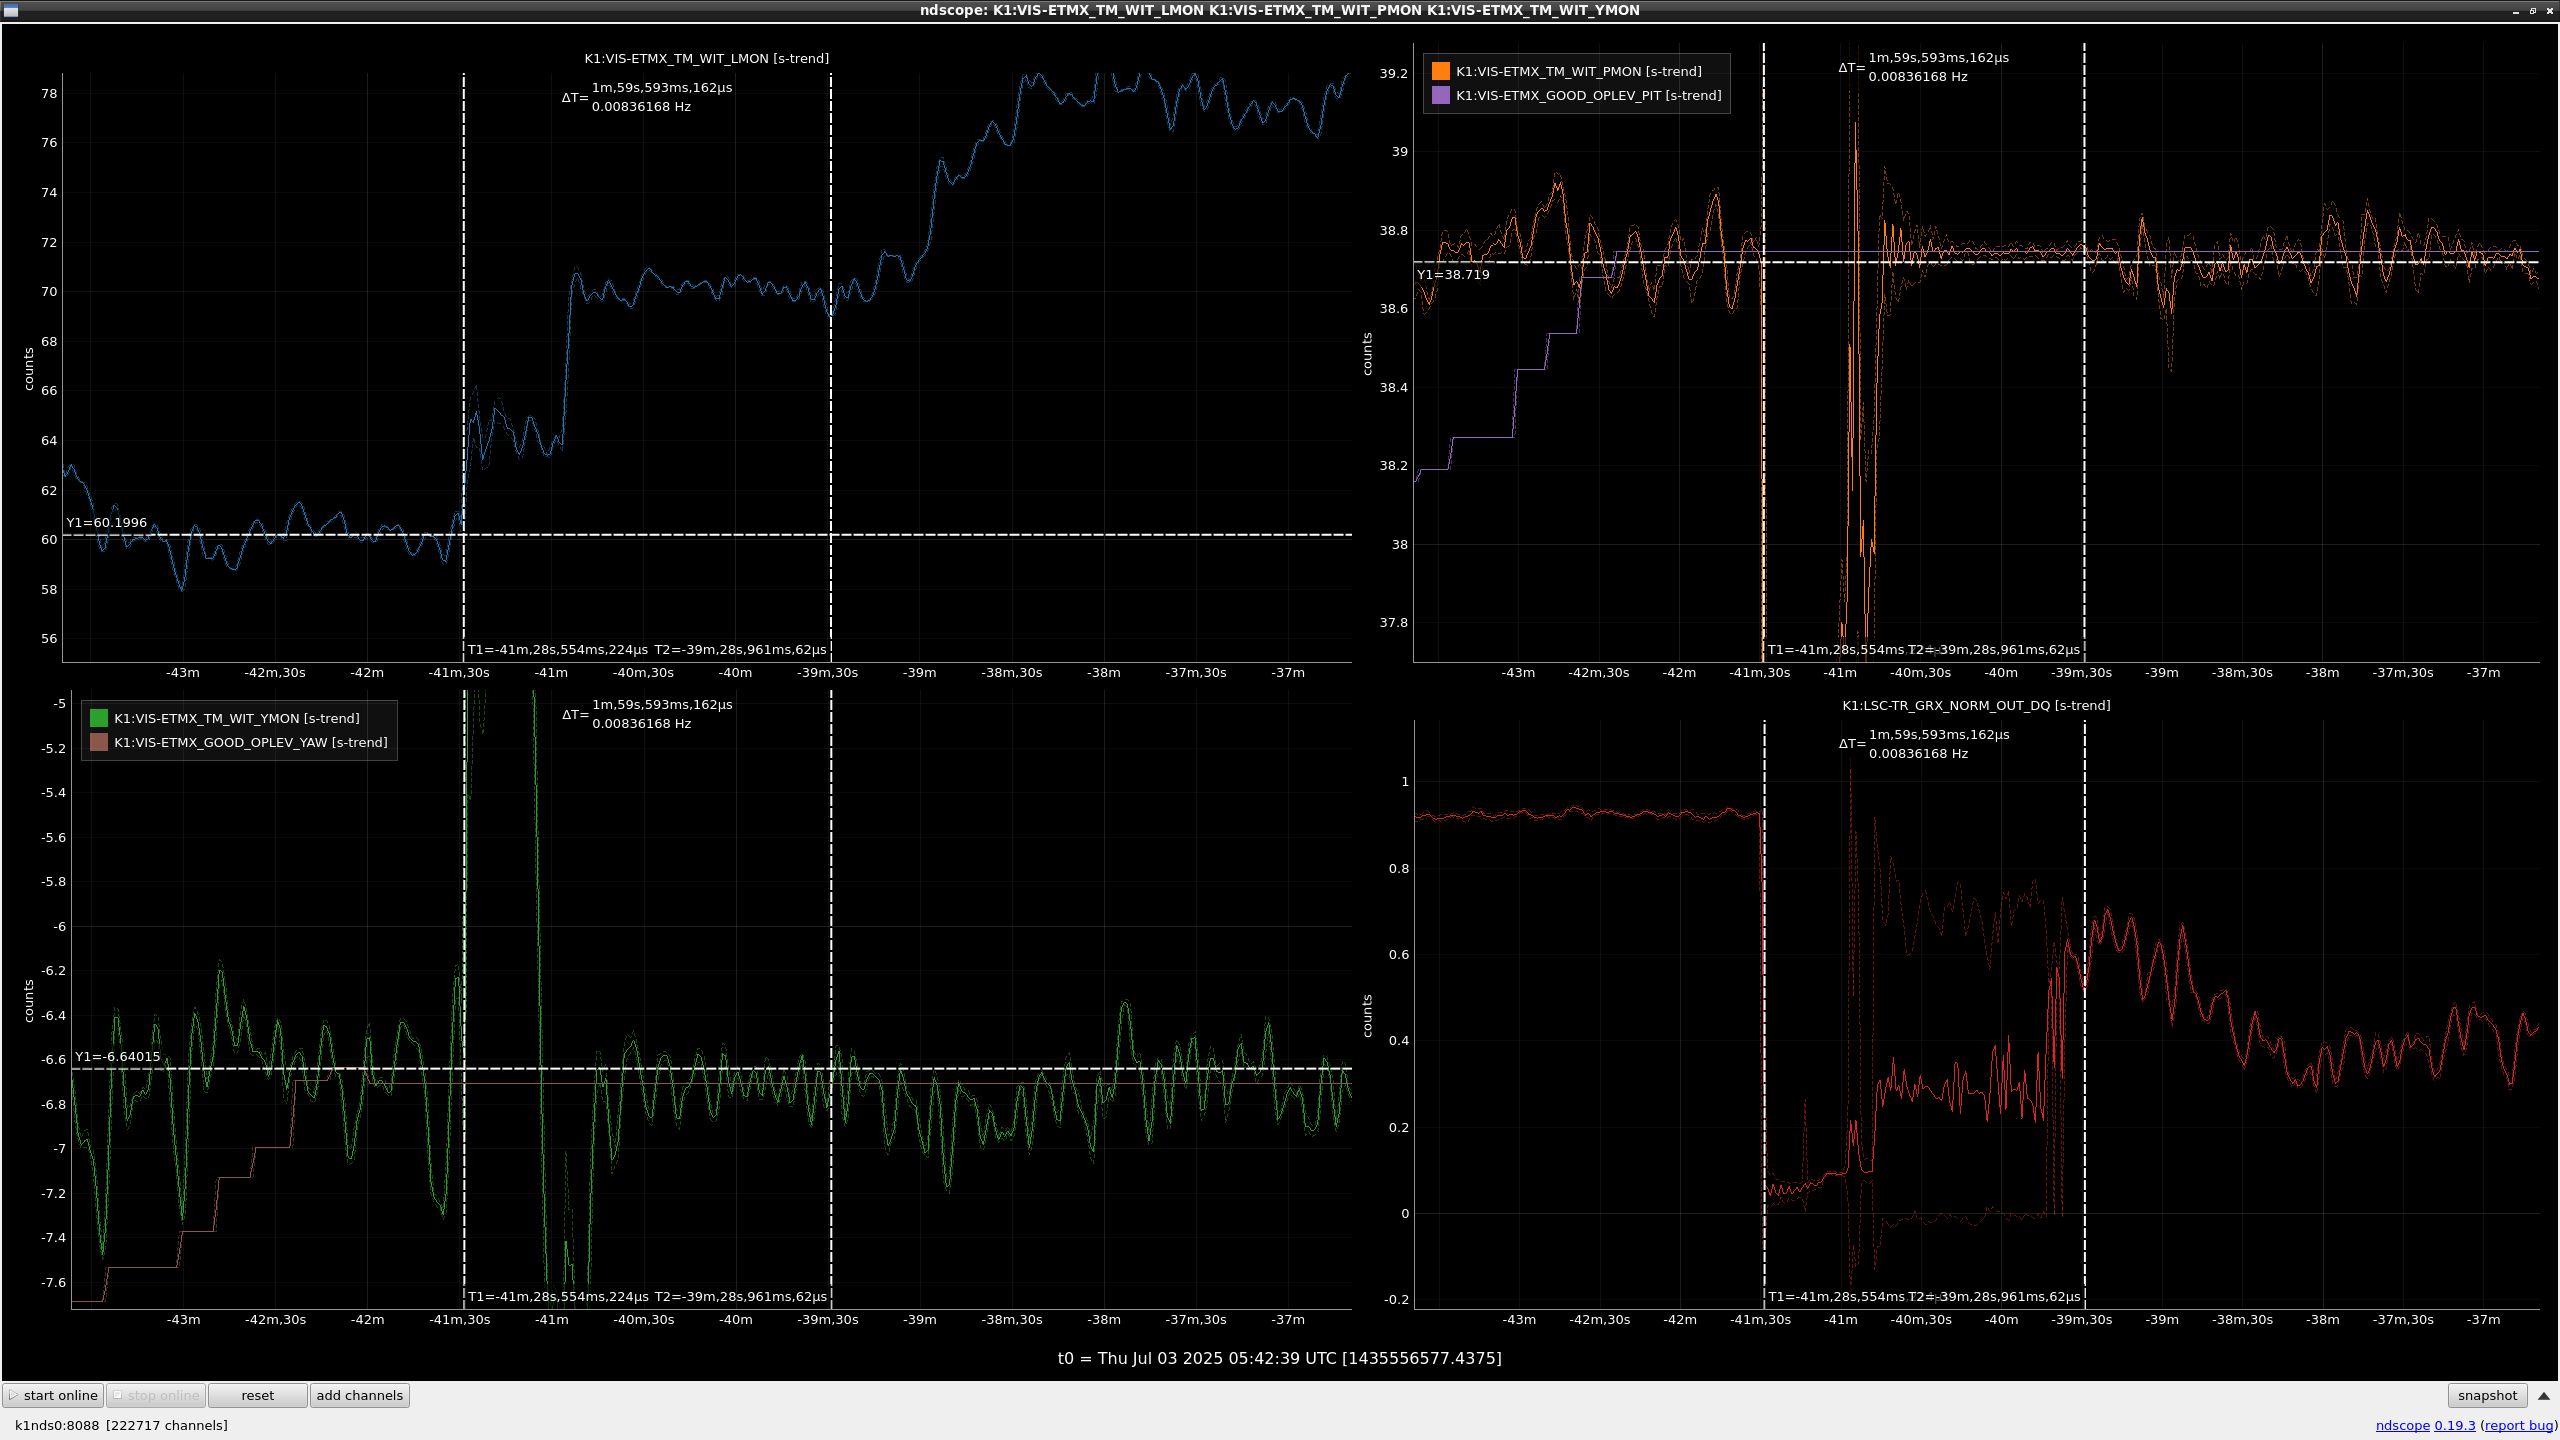Click the 78 y-axis tick in LMON plot
The height and width of the screenshot is (1440, 2560).
pos(49,93)
